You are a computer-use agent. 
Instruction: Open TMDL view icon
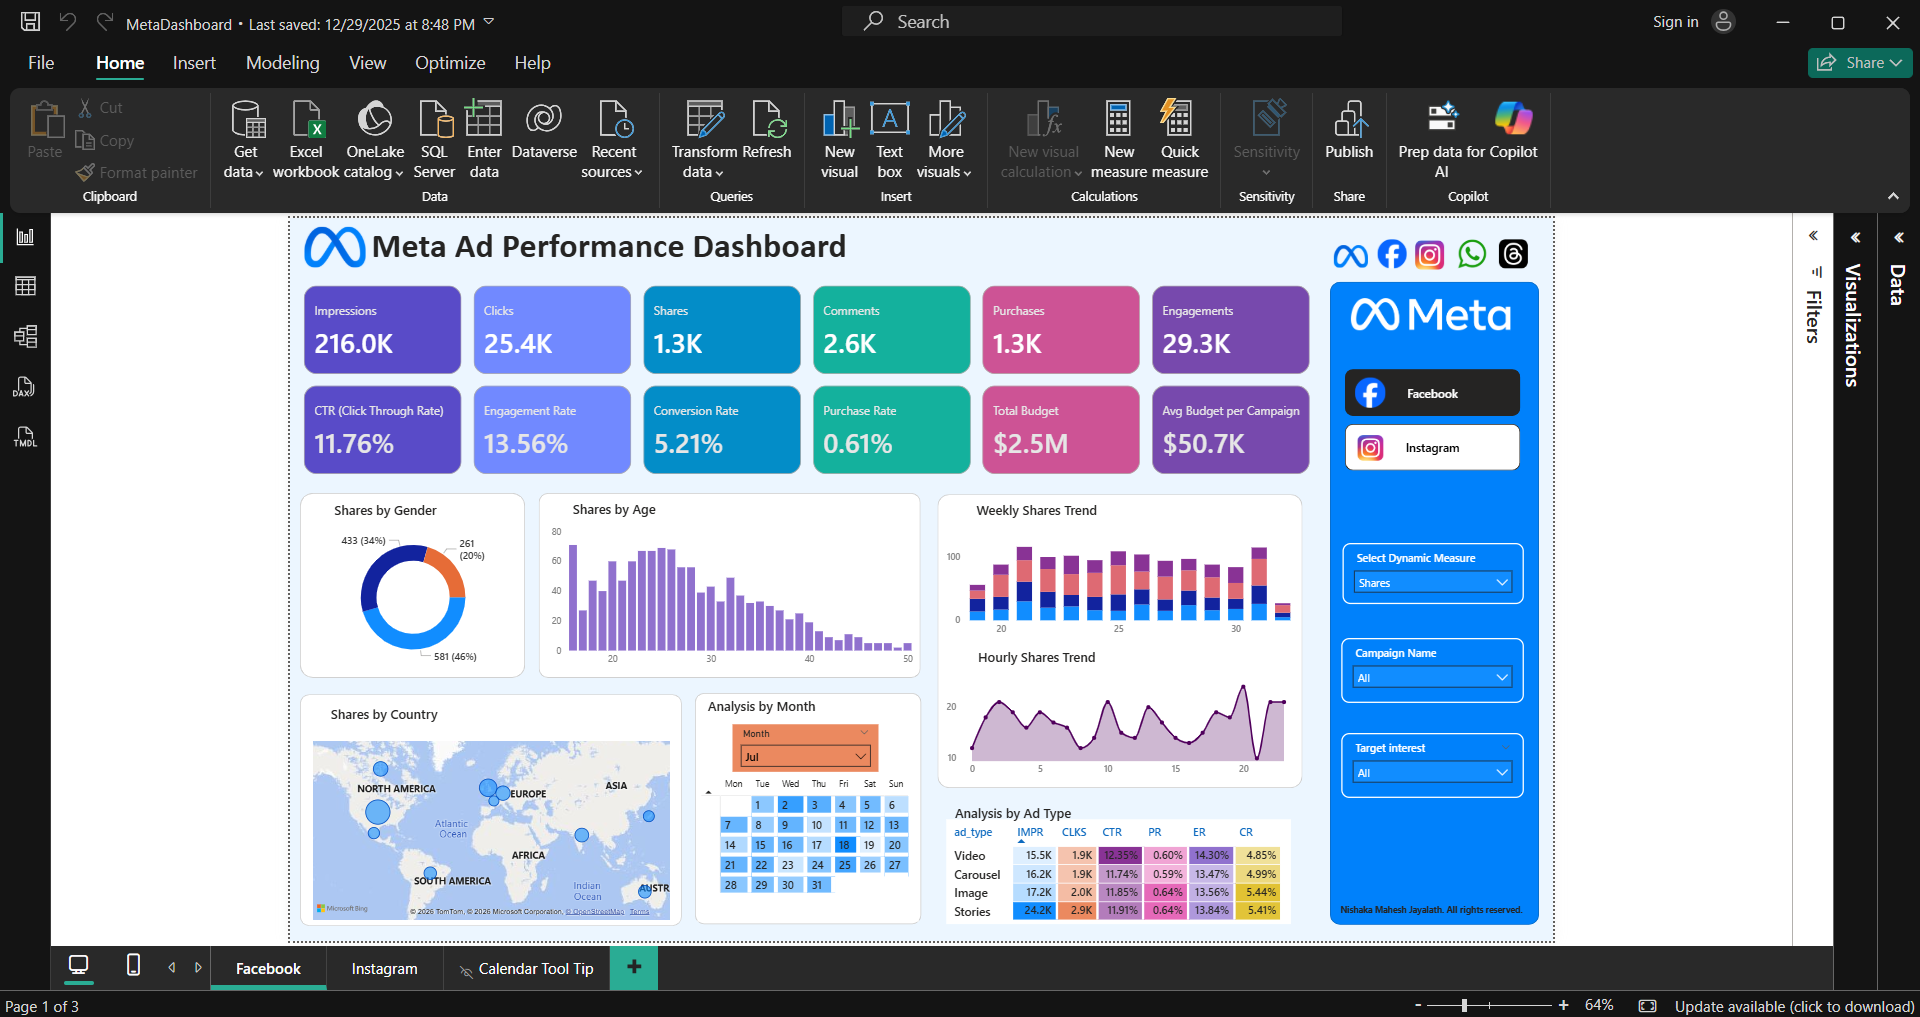click(x=25, y=437)
